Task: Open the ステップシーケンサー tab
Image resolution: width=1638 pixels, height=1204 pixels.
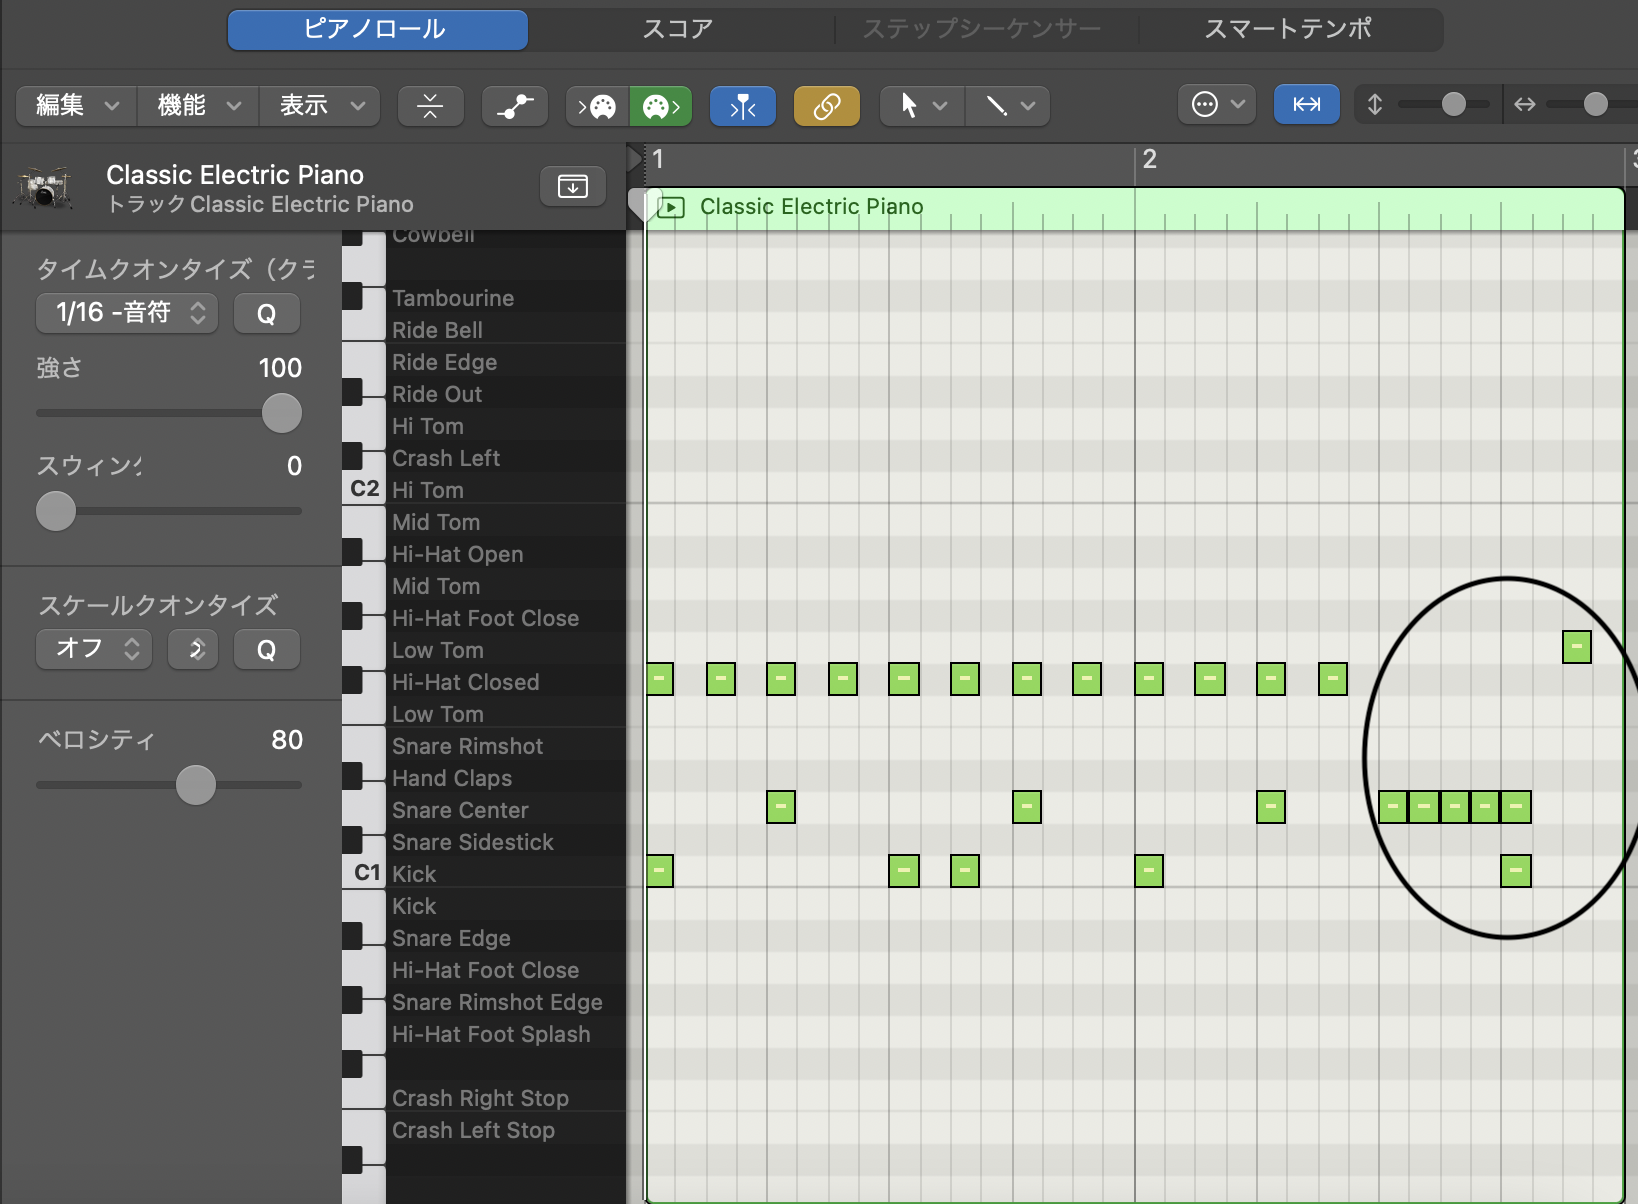Action: point(982,29)
